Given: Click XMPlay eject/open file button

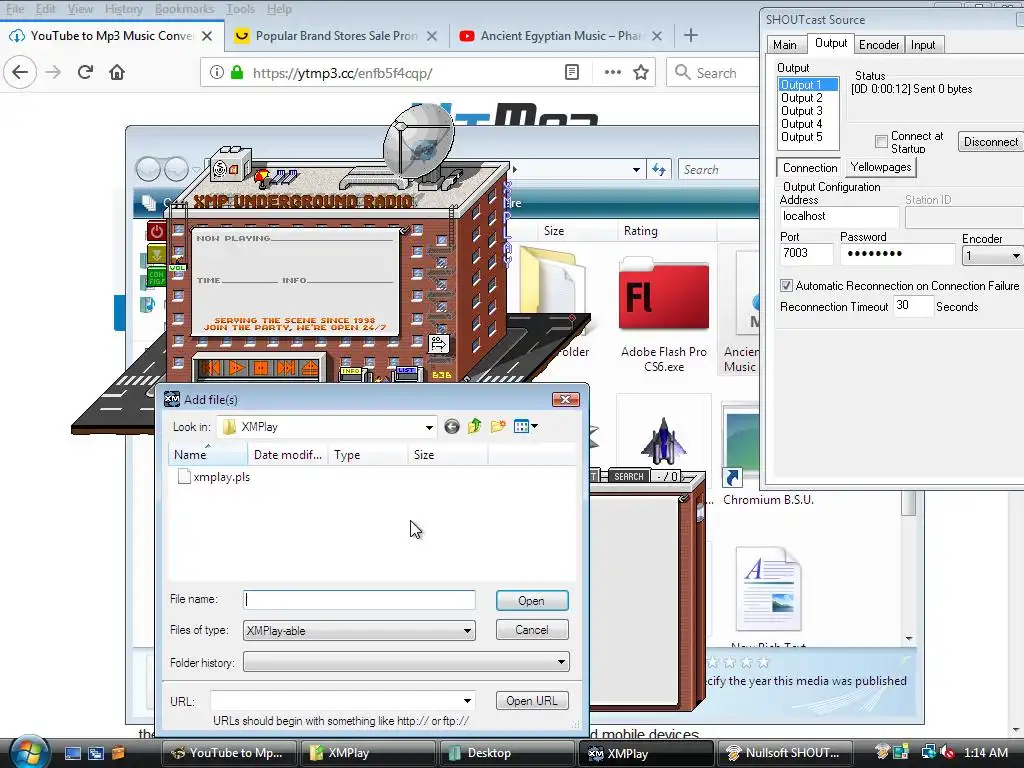Looking at the screenshot, I should click(310, 368).
